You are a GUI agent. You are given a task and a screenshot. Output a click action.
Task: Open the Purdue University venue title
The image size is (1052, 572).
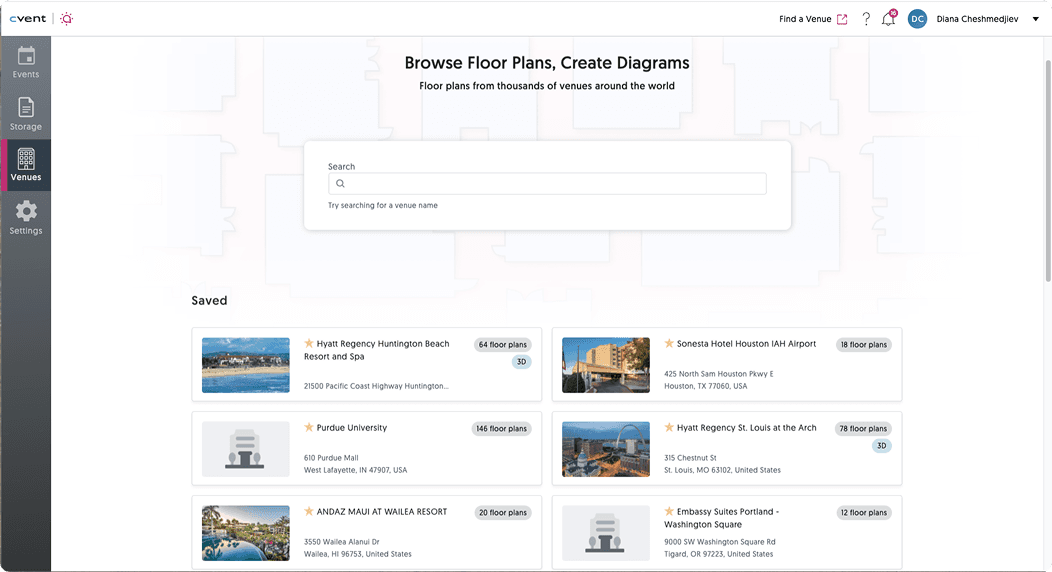352,427
